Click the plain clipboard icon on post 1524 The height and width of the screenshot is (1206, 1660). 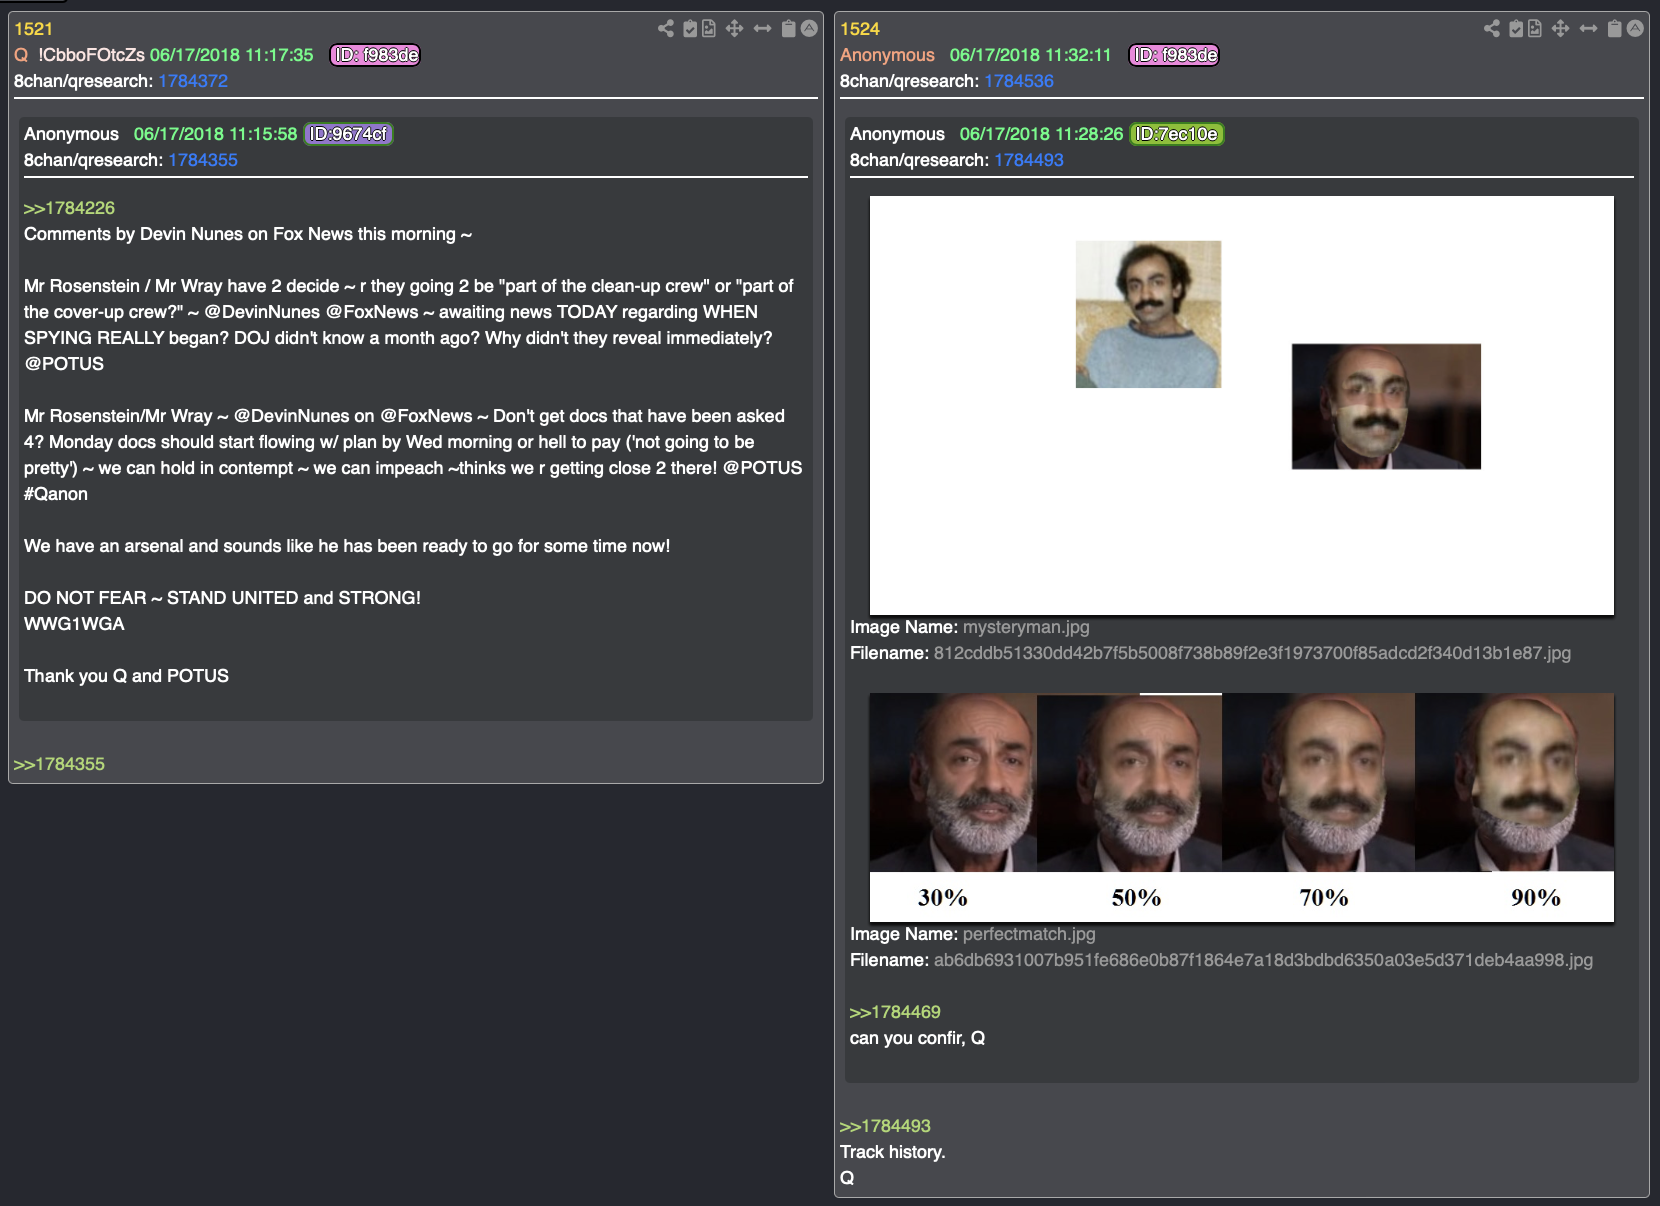point(1614,28)
